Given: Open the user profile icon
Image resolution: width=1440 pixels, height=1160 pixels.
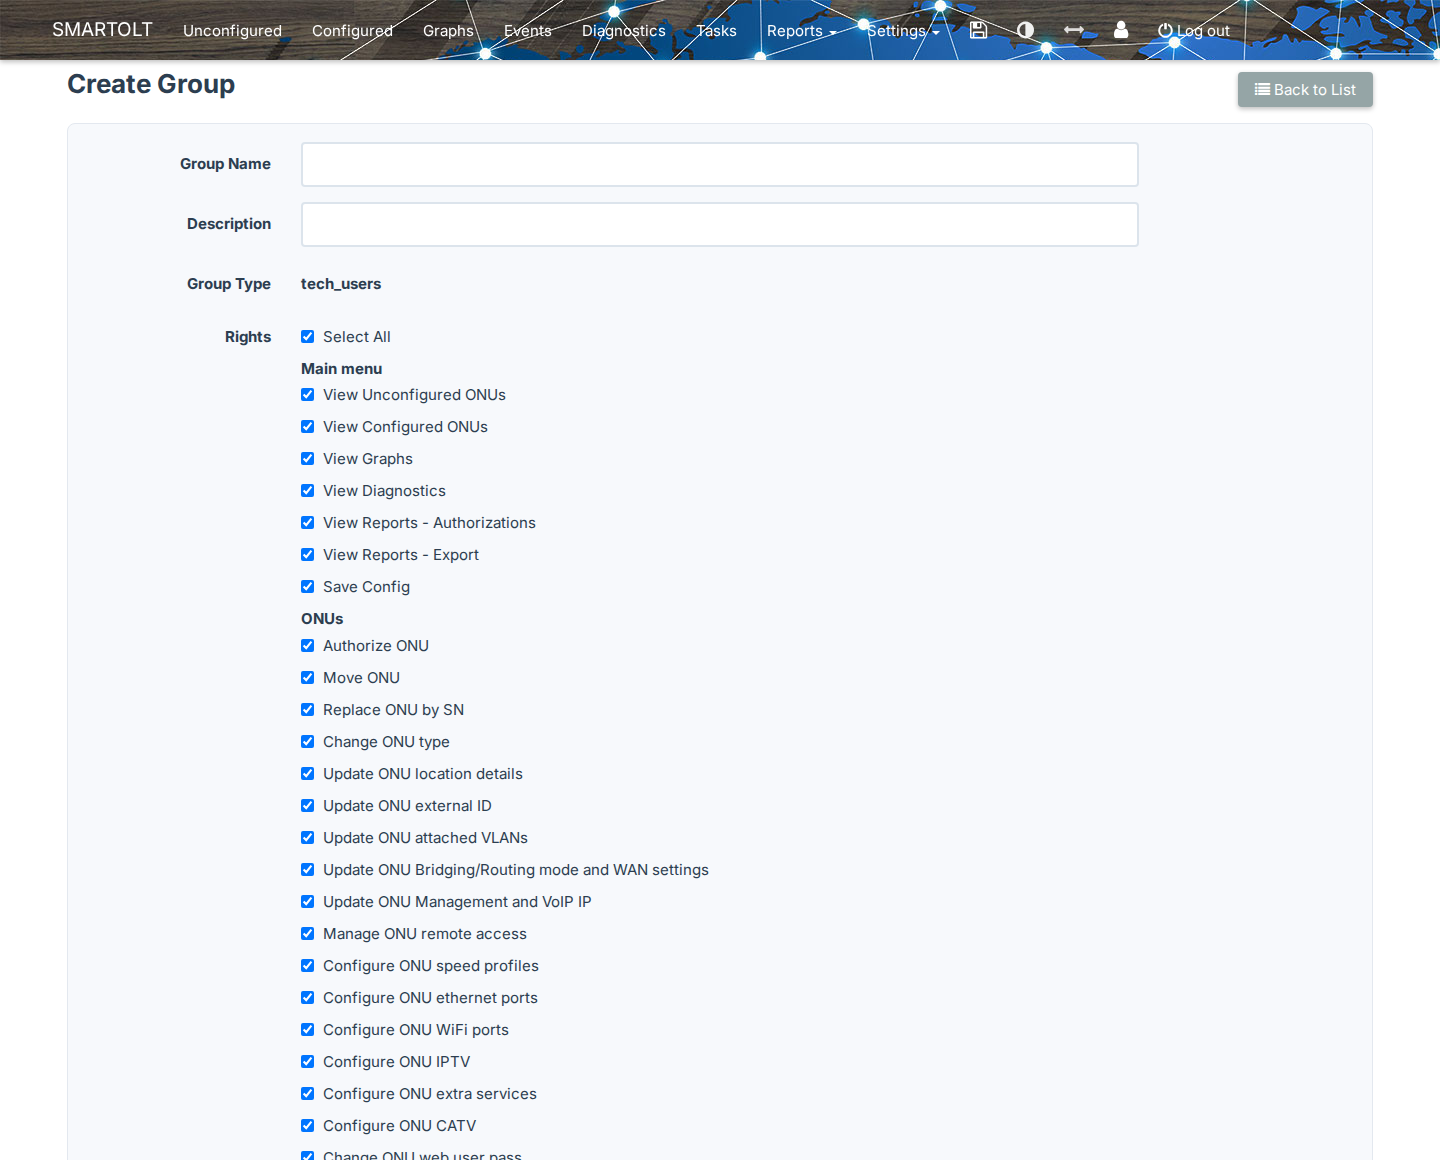Looking at the screenshot, I should (1121, 30).
